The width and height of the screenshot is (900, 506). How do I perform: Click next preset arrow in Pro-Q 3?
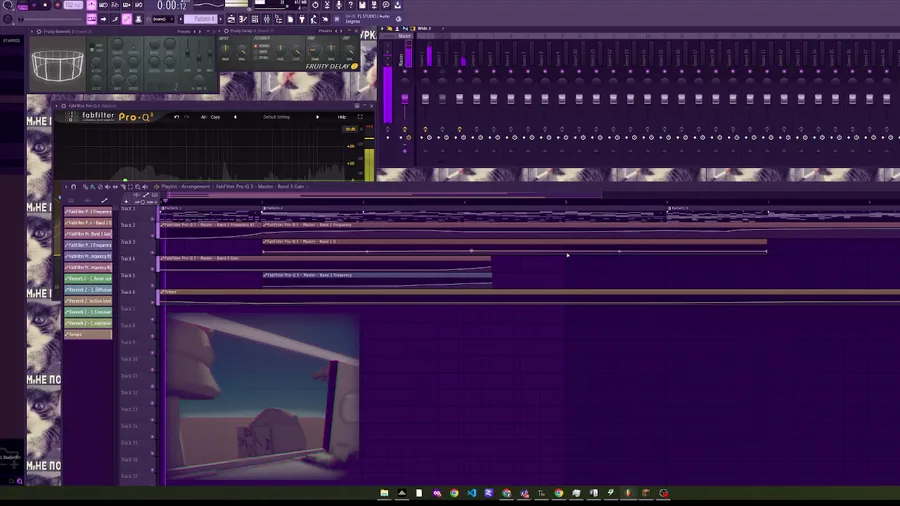coord(317,117)
